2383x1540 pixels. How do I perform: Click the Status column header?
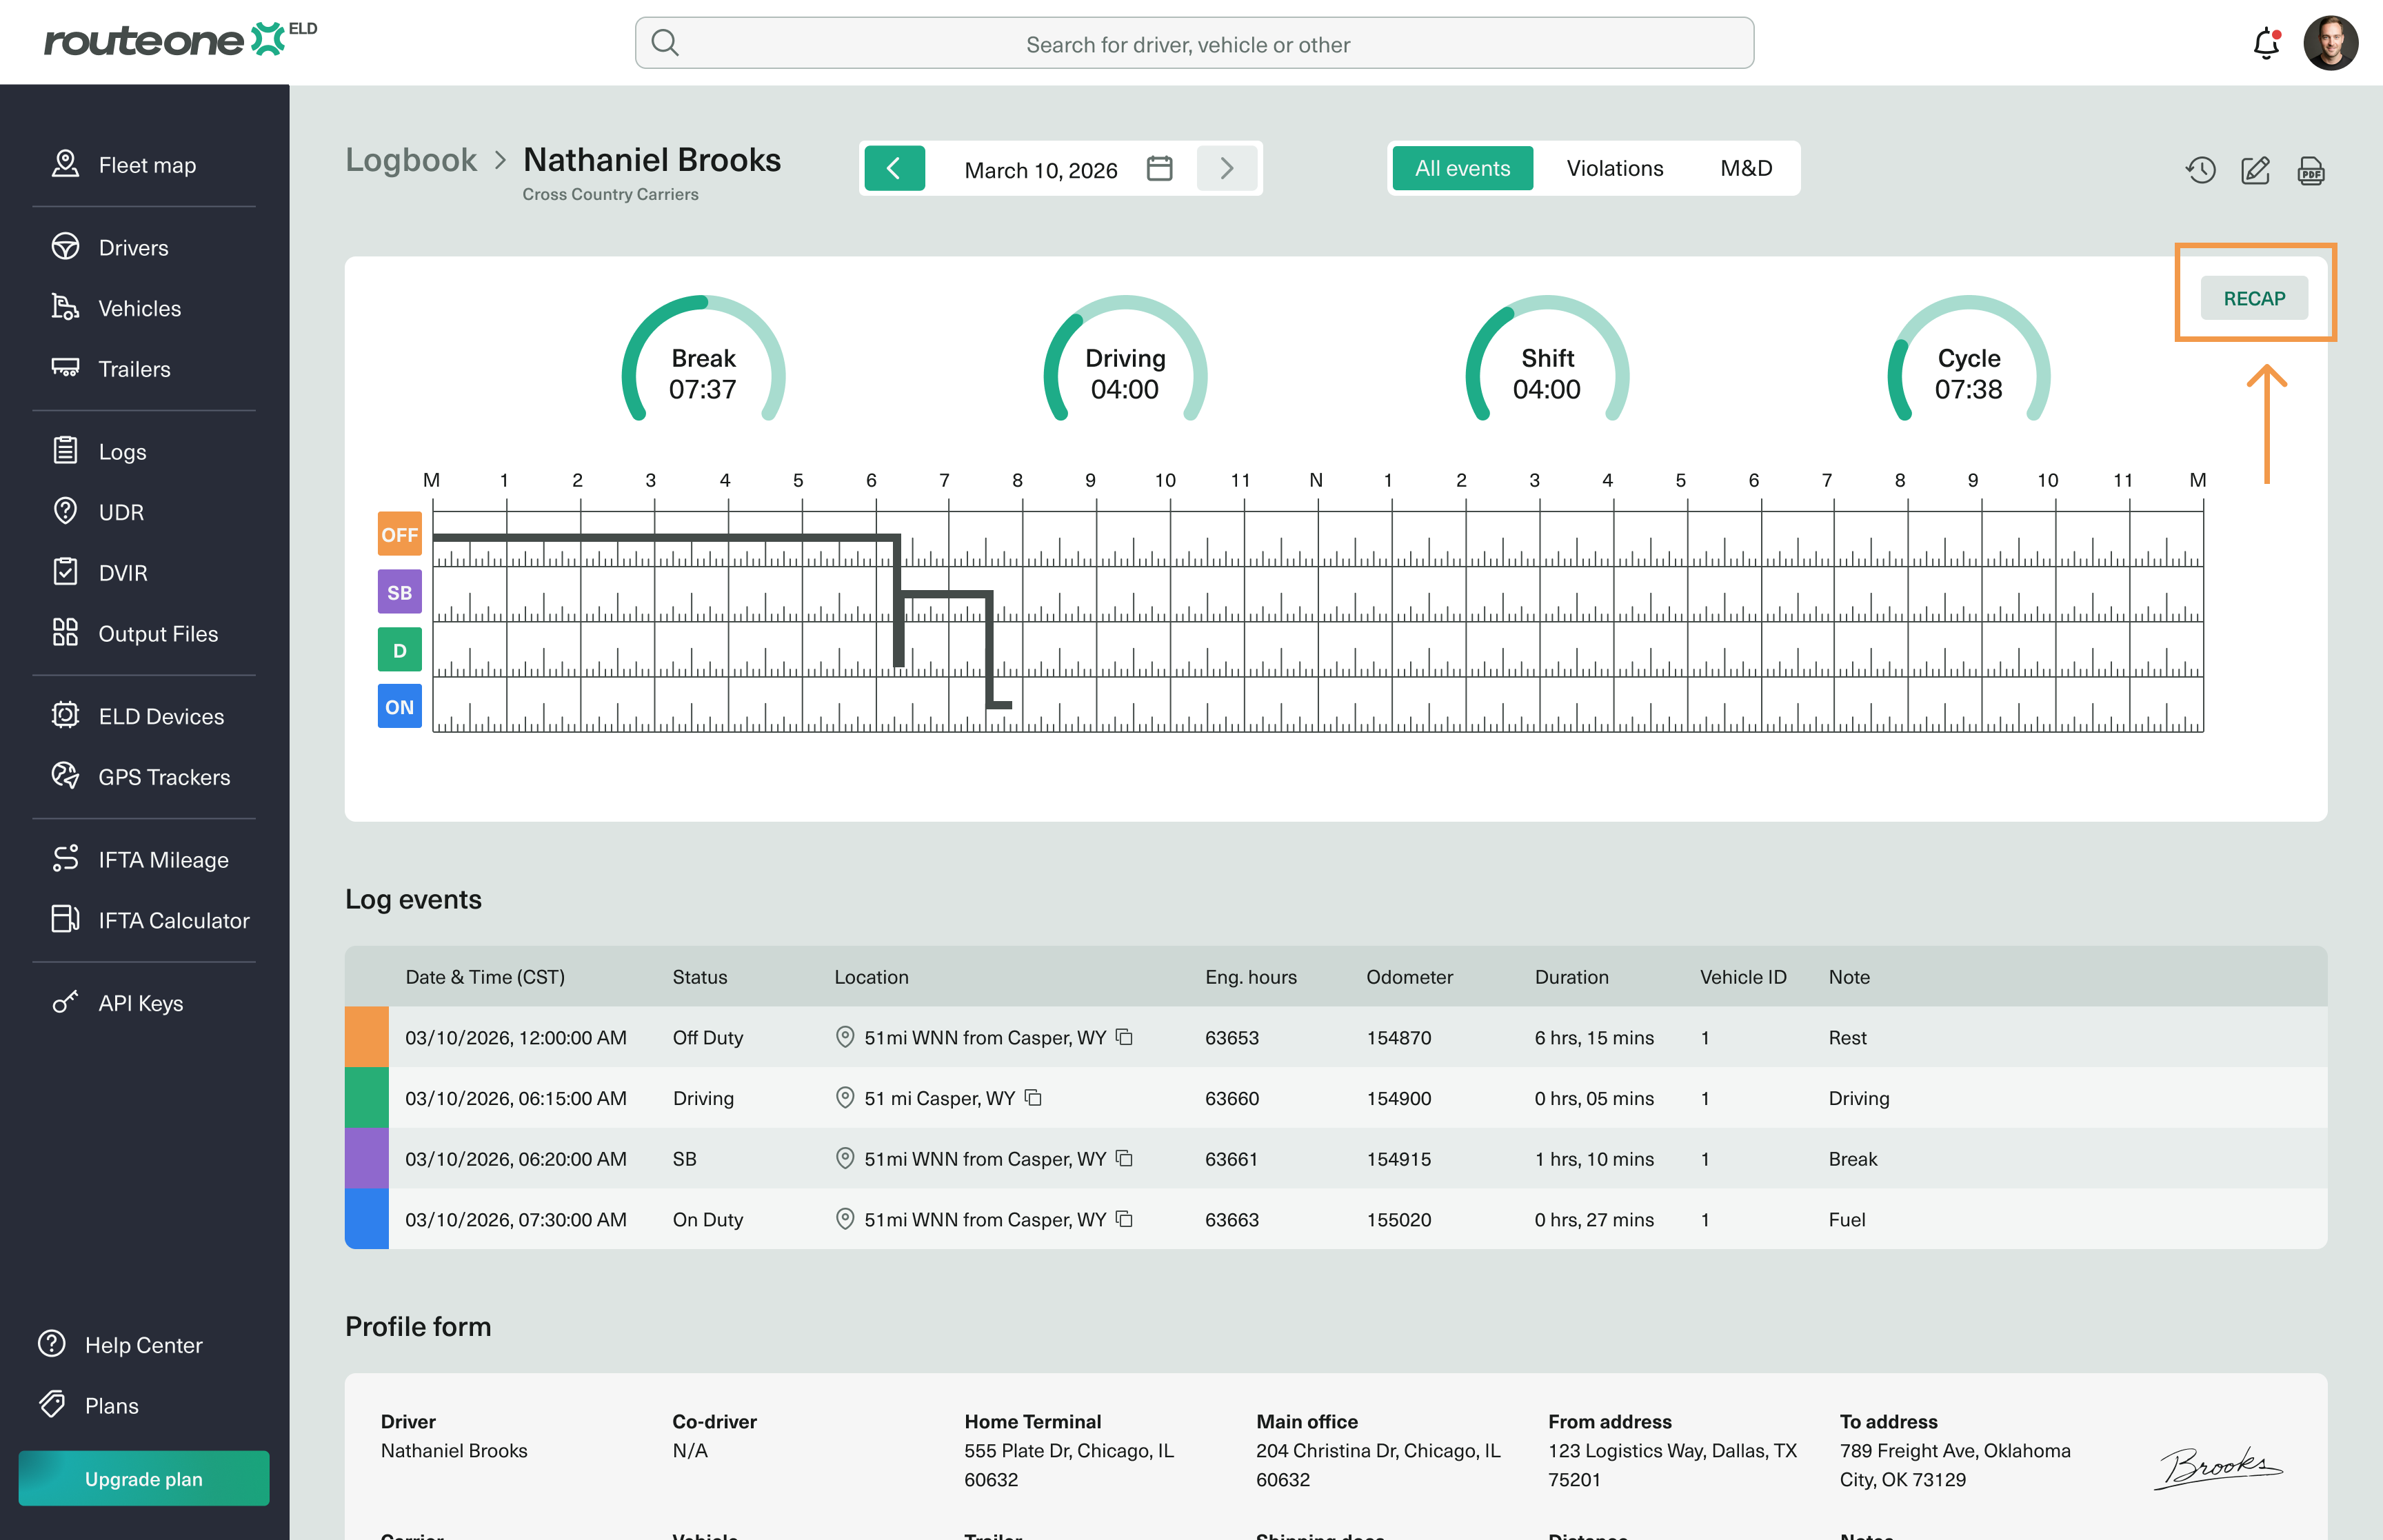click(700, 977)
